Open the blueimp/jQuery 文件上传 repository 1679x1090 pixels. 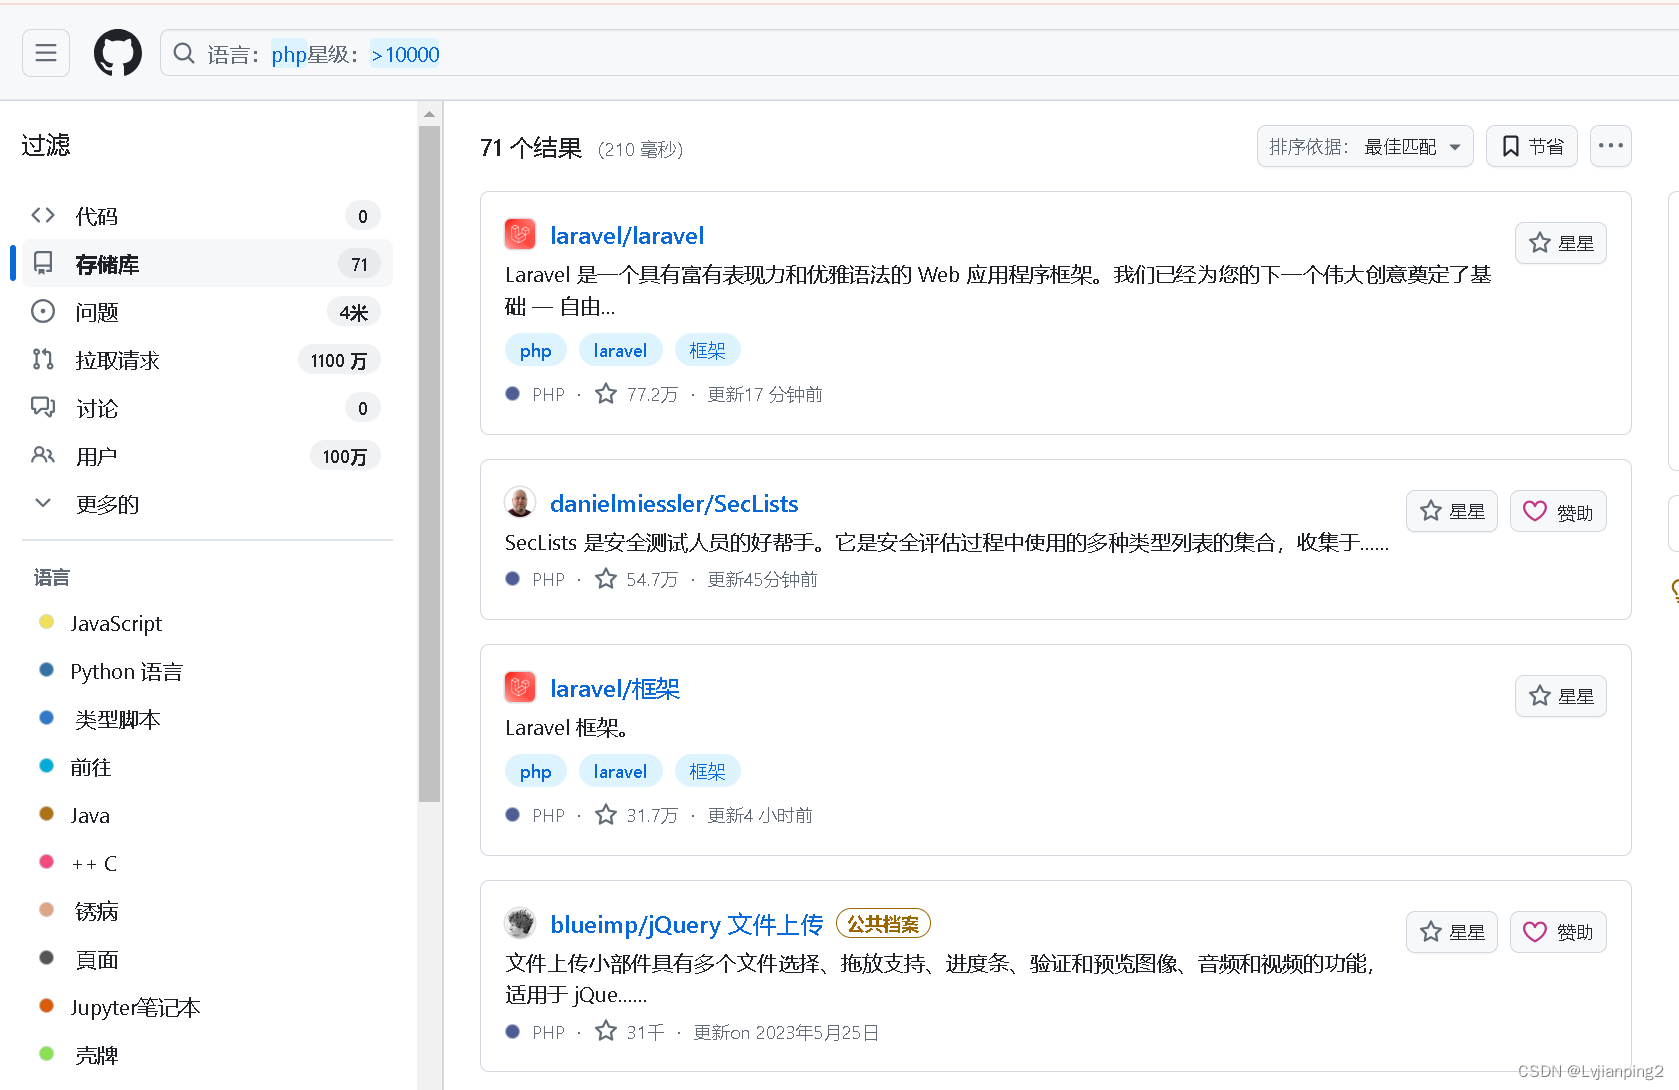(686, 924)
